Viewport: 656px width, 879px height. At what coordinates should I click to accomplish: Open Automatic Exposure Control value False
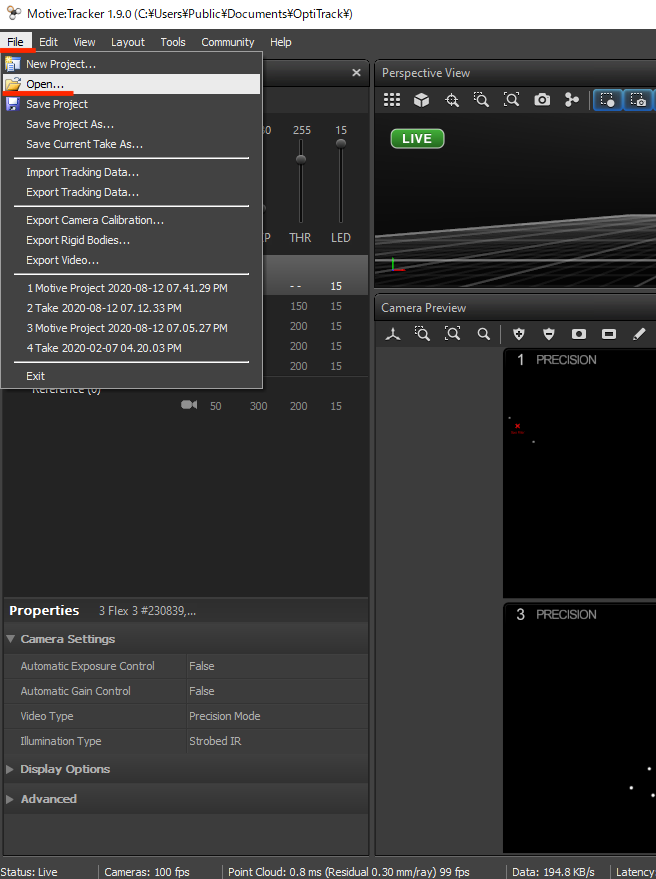point(277,666)
